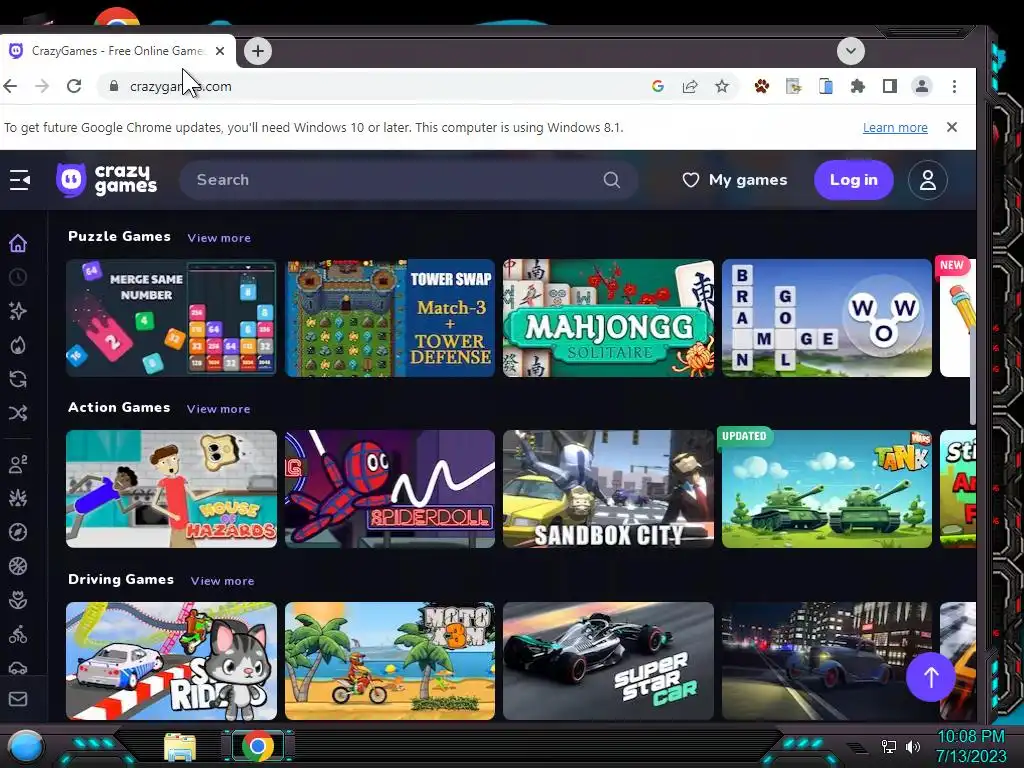This screenshot has width=1024, height=768.
Task: Open the Adventure compass icon
Action: [x=18, y=532]
